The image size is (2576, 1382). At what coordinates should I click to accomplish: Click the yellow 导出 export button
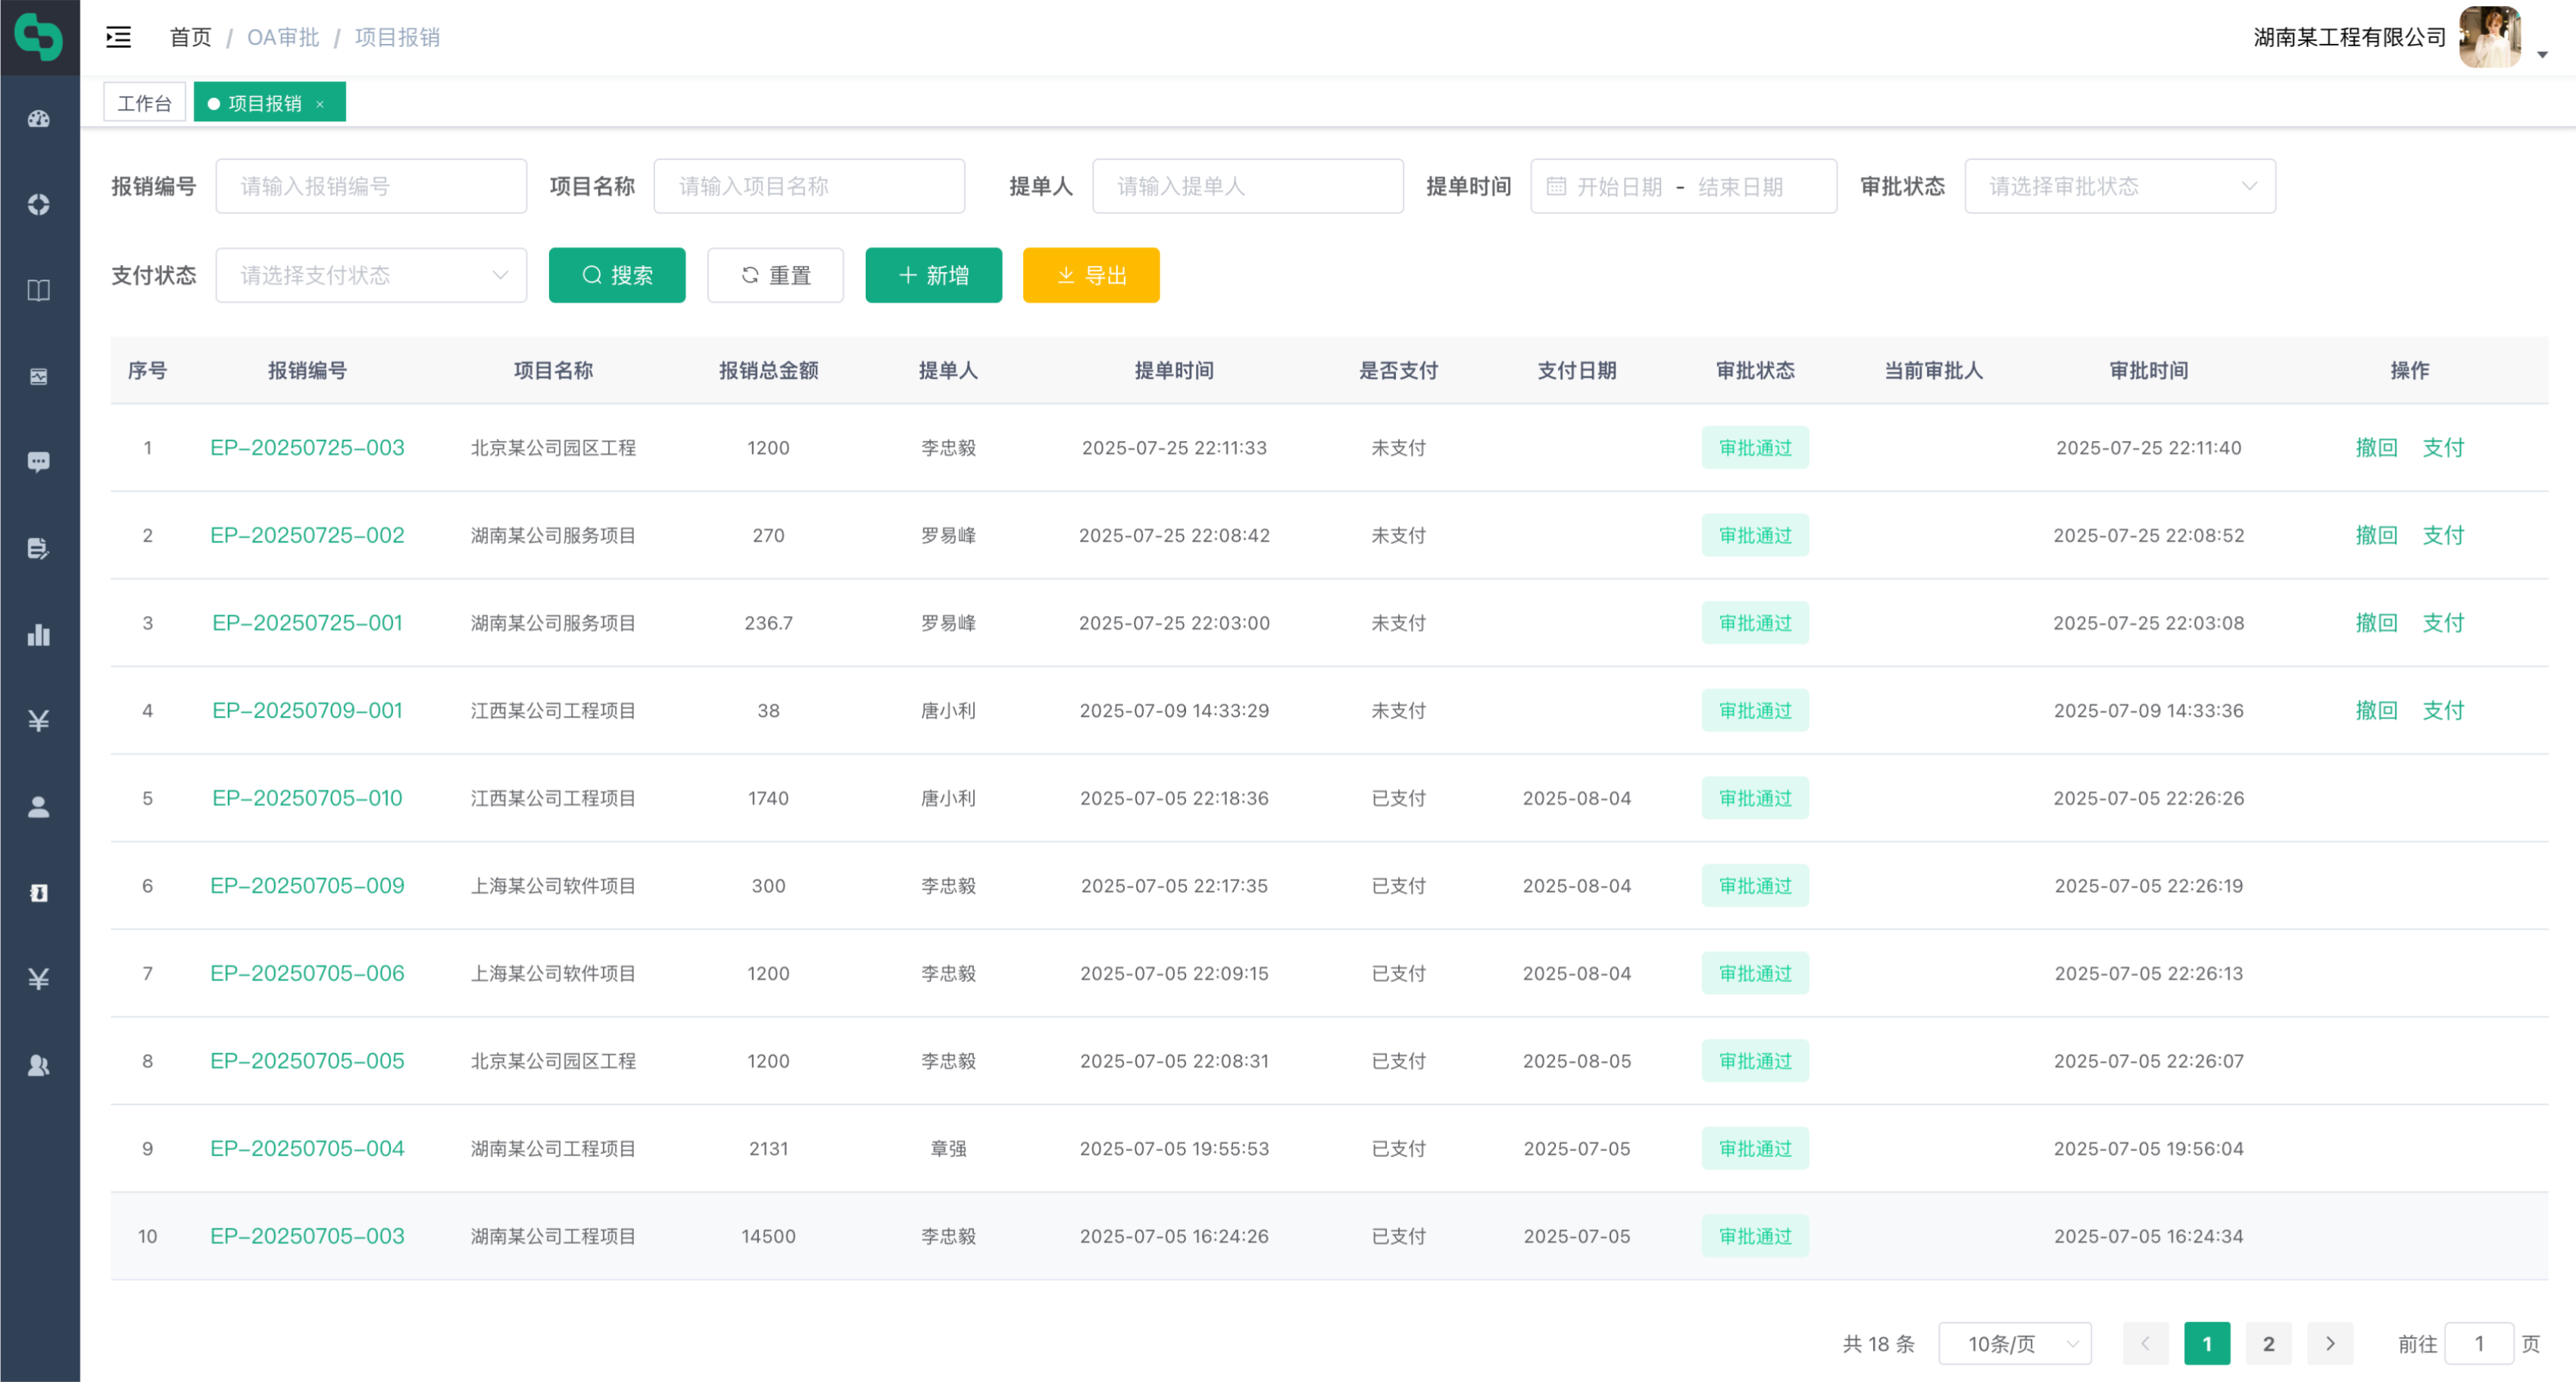click(x=1091, y=275)
